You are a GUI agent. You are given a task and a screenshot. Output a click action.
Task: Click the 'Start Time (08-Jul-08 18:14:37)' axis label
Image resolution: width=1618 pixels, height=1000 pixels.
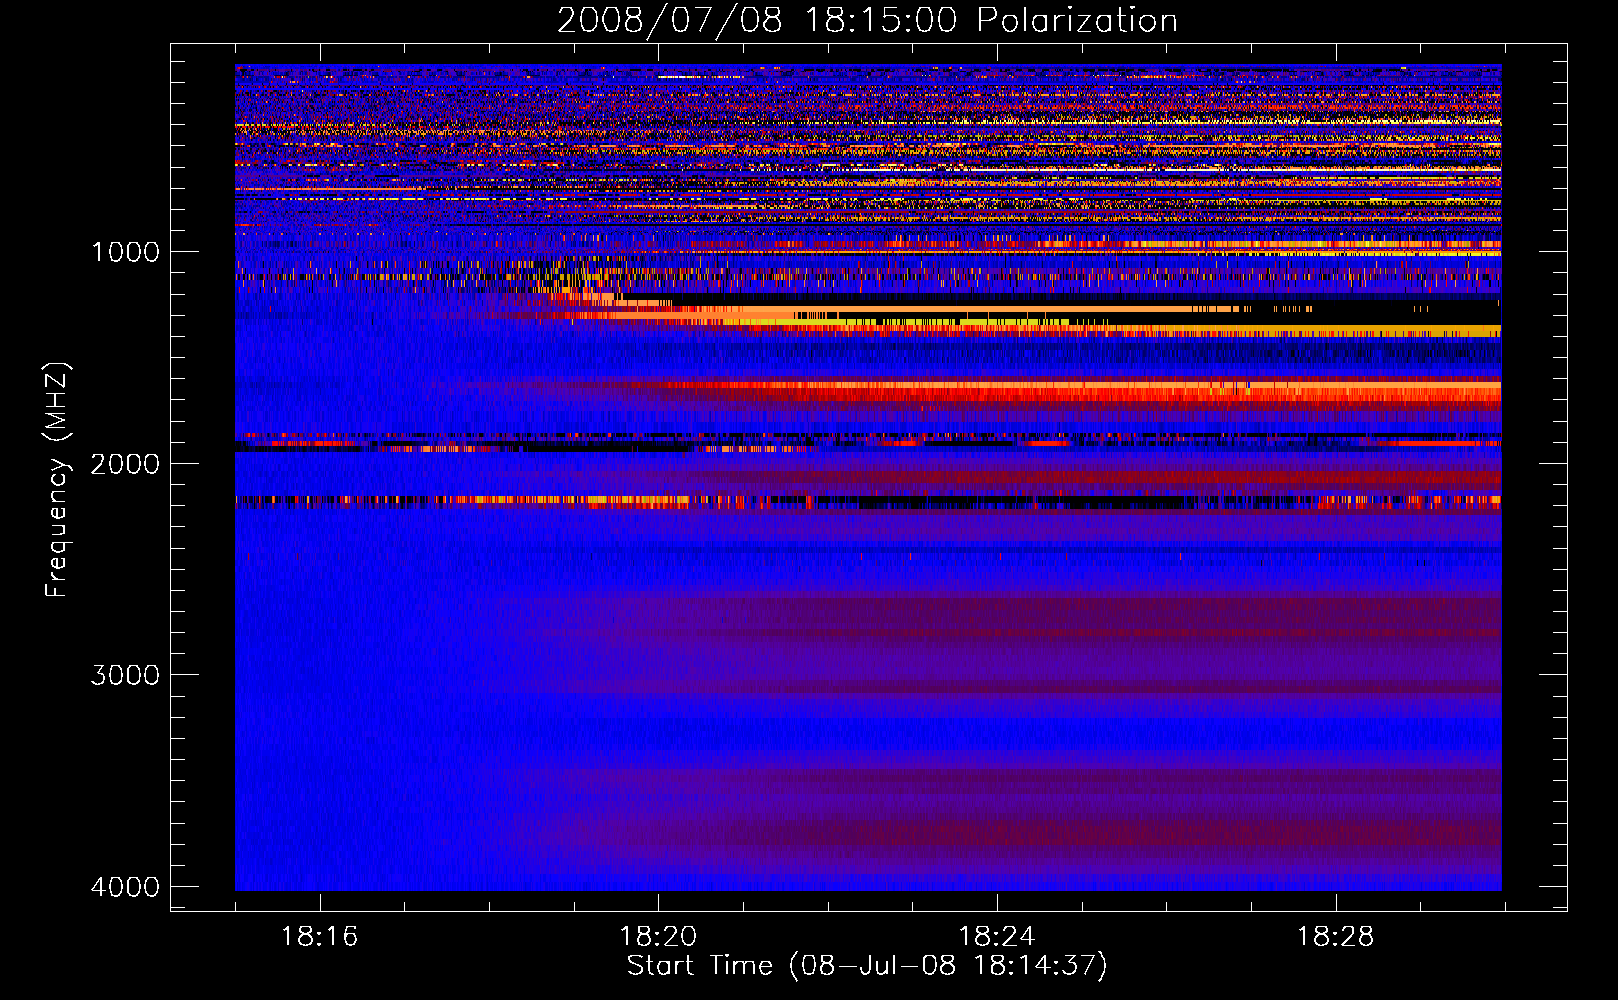pyautogui.click(x=867, y=966)
